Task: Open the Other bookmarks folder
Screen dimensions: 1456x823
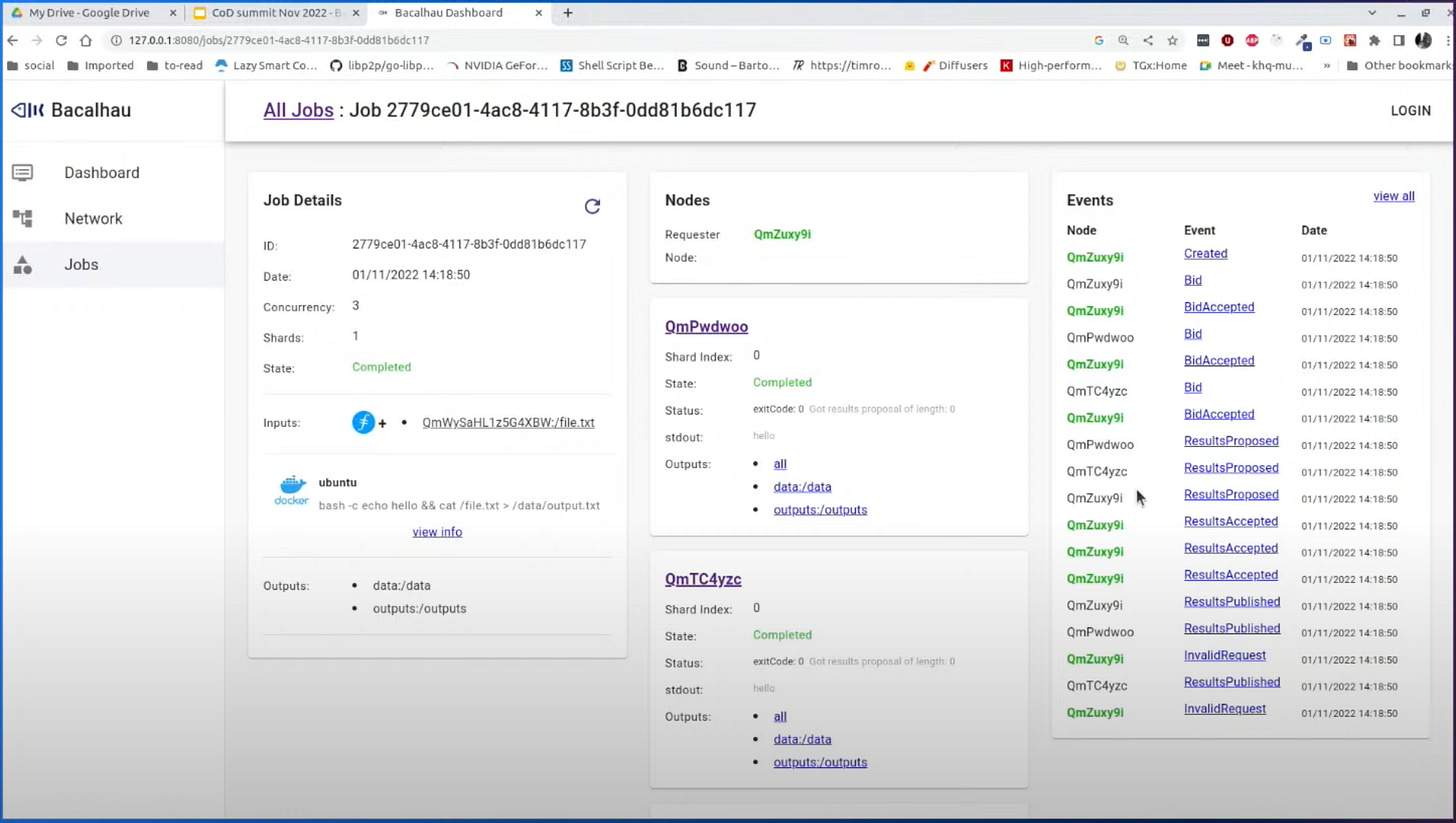Action: pos(1400,65)
